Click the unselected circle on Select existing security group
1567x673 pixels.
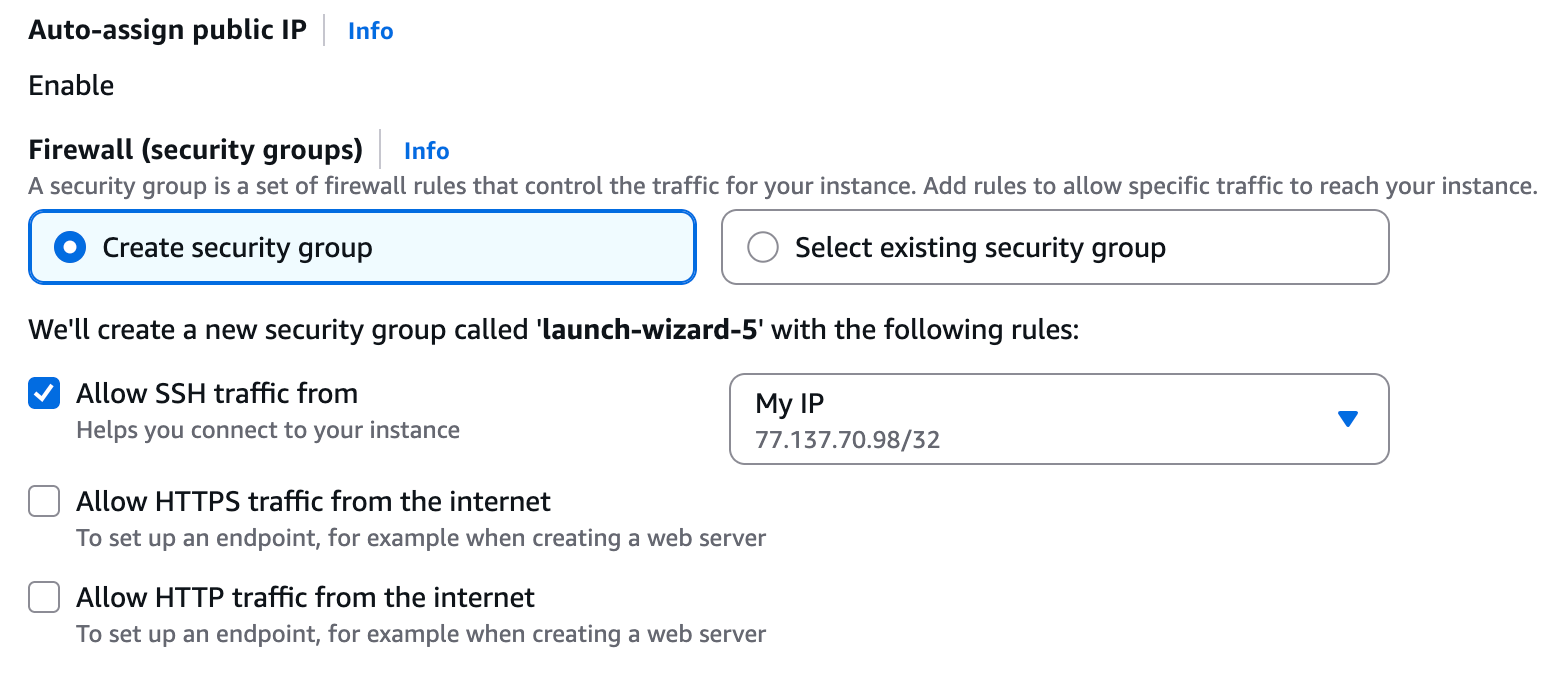pos(763,247)
